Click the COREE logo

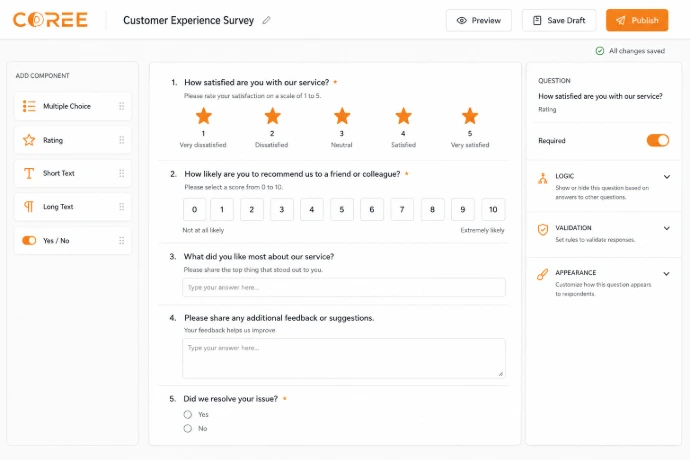click(x=50, y=20)
